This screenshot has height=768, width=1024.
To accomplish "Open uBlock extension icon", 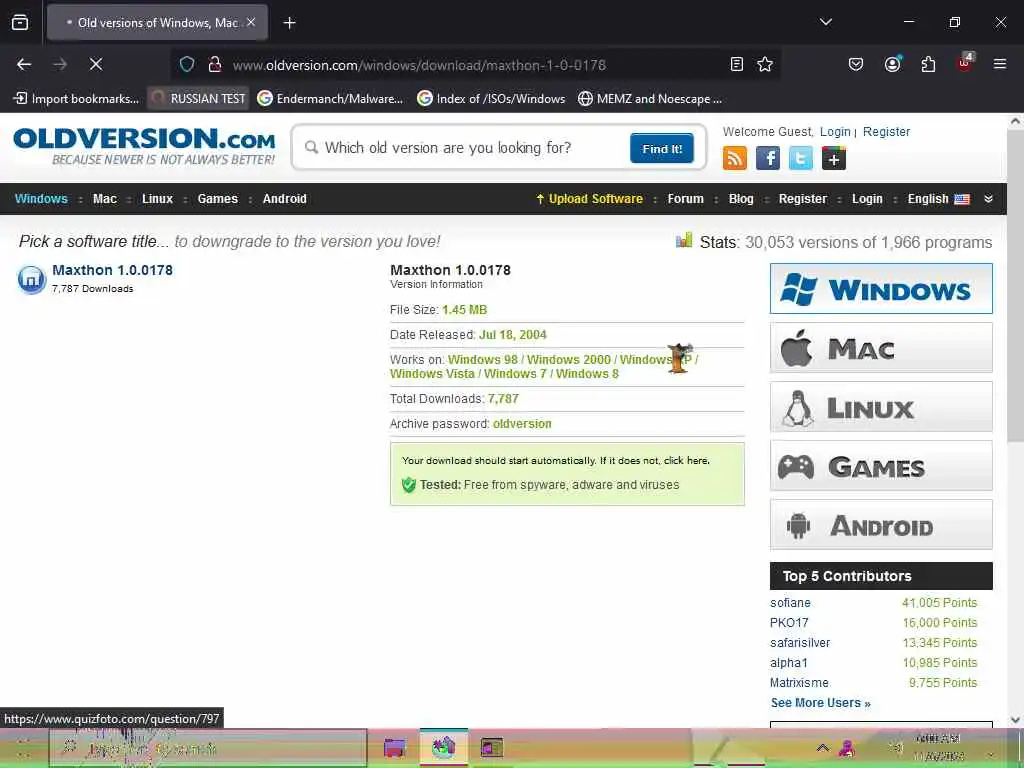I will (965, 63).
